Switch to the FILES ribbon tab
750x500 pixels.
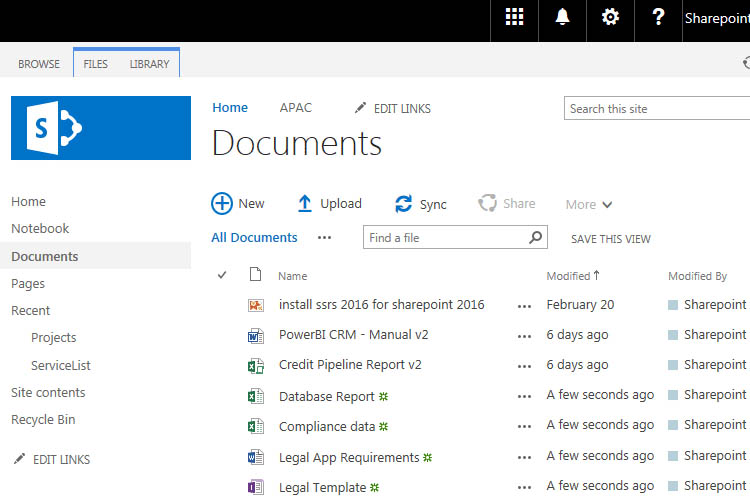point(95,64)
